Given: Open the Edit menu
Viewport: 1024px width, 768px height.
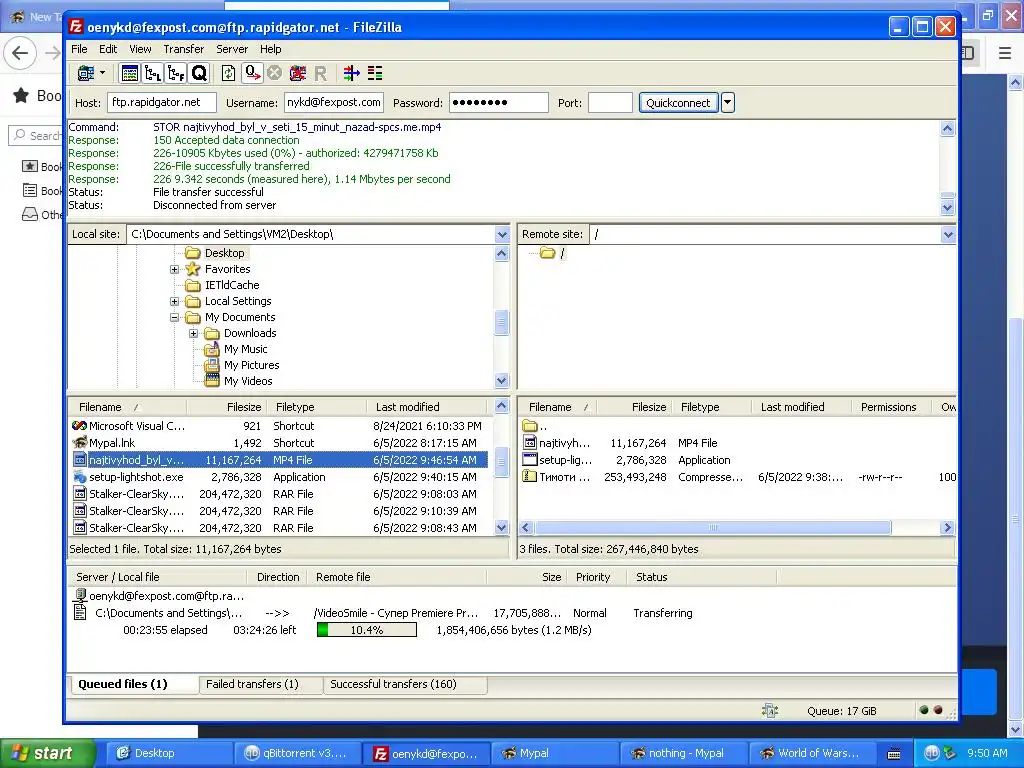Looking at the screenshot, I should point(108,49).
